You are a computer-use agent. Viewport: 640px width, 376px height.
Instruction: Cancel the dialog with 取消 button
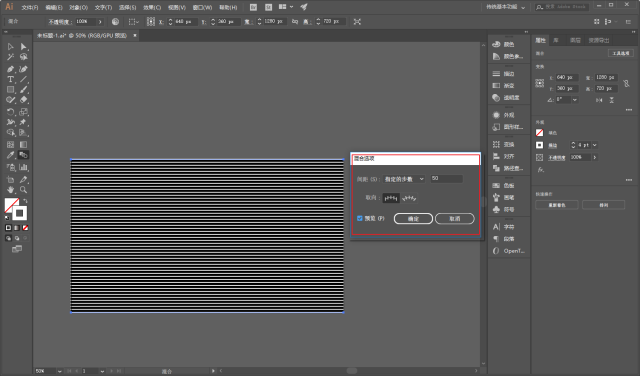(x=455, y=219)
